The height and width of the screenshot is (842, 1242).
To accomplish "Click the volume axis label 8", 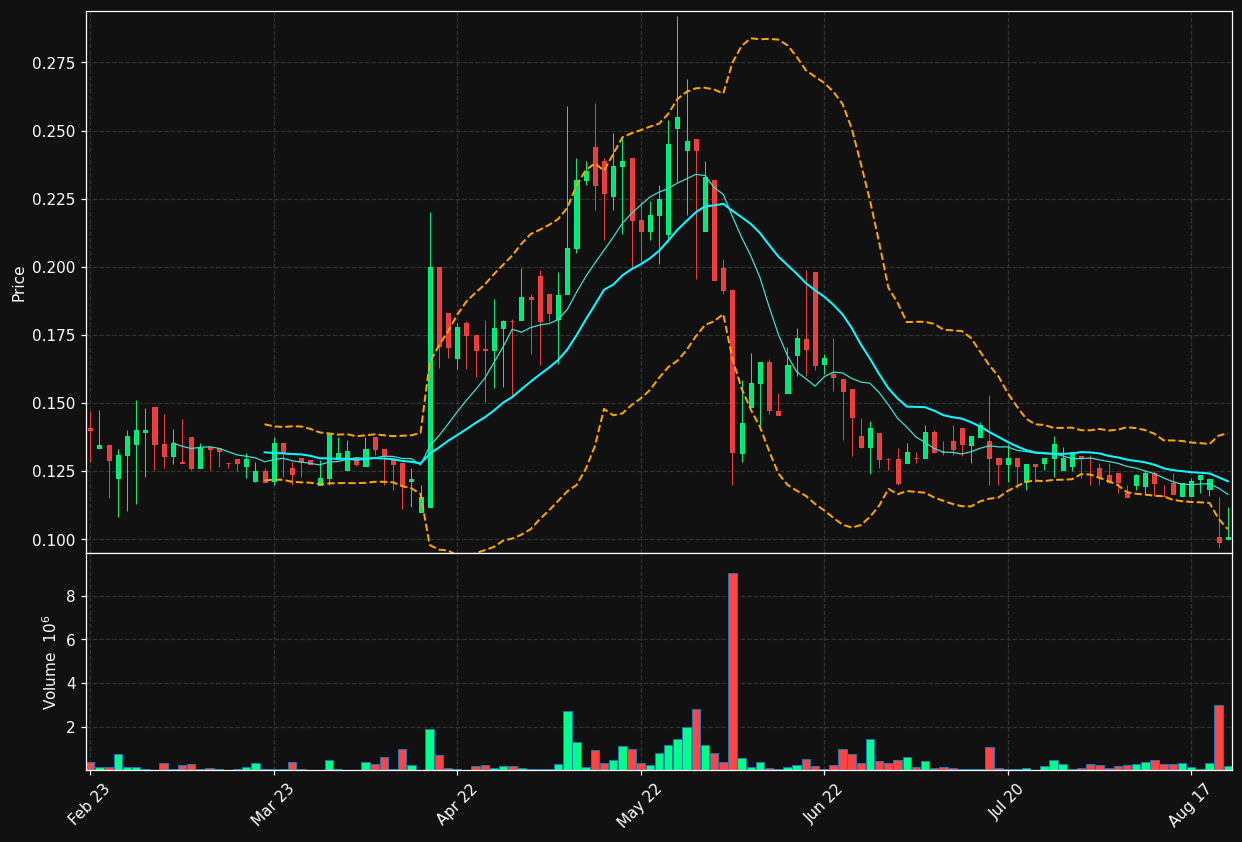I will (71, 596).
